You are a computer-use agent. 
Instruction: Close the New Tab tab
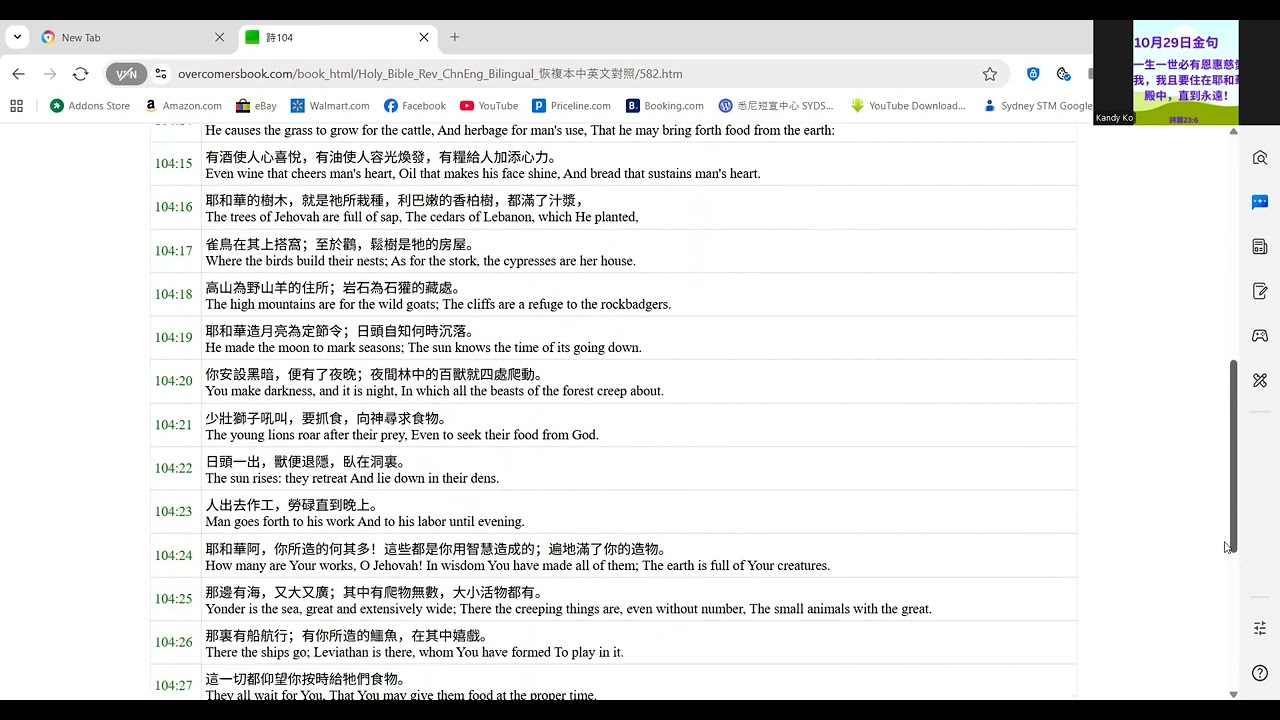219,37
